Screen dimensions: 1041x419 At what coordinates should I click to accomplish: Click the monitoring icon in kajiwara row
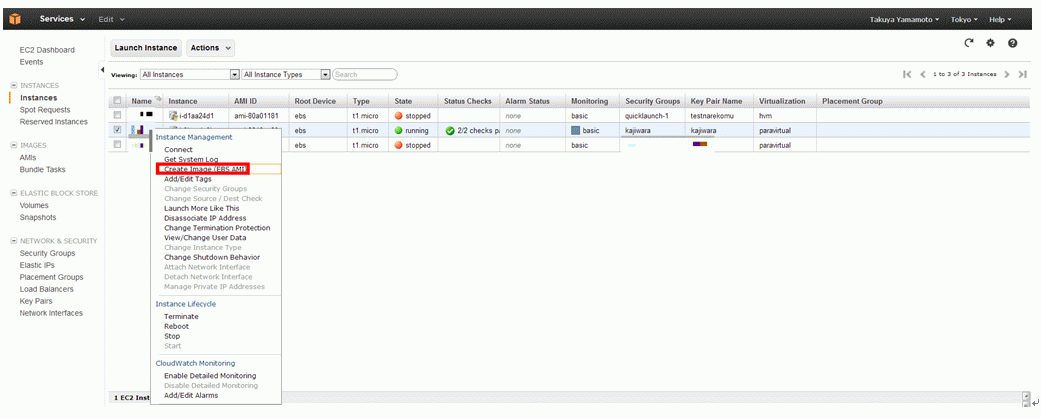click(x=576, y=131)
